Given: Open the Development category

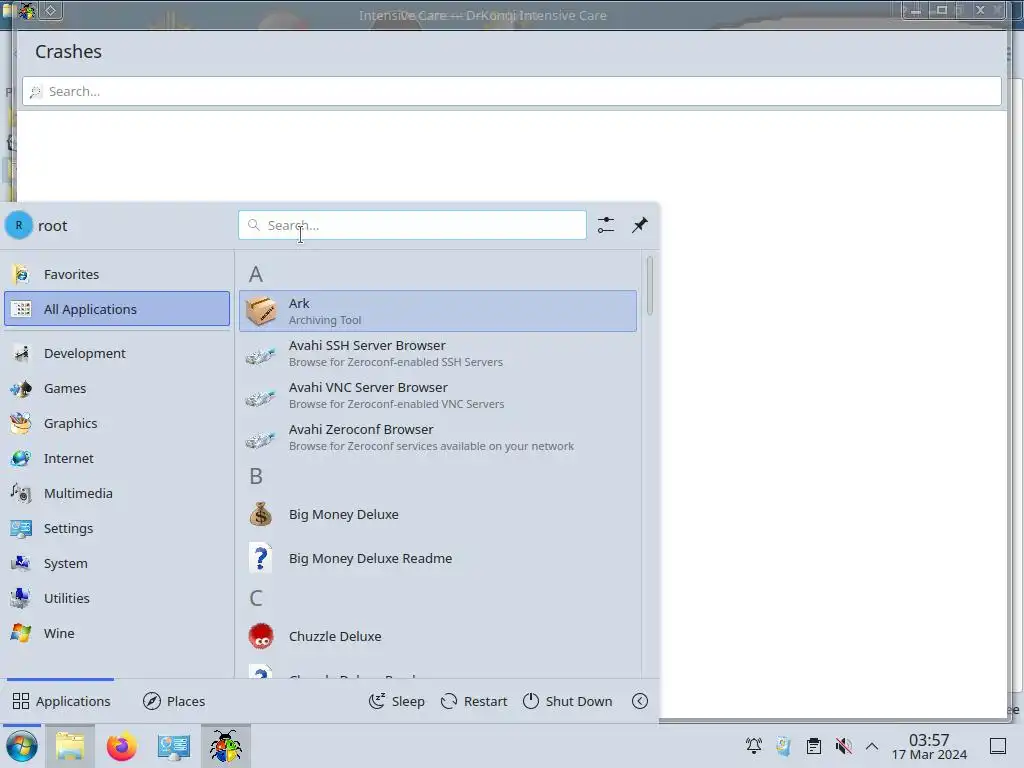Looking at the screenshot, I should 117,353.
